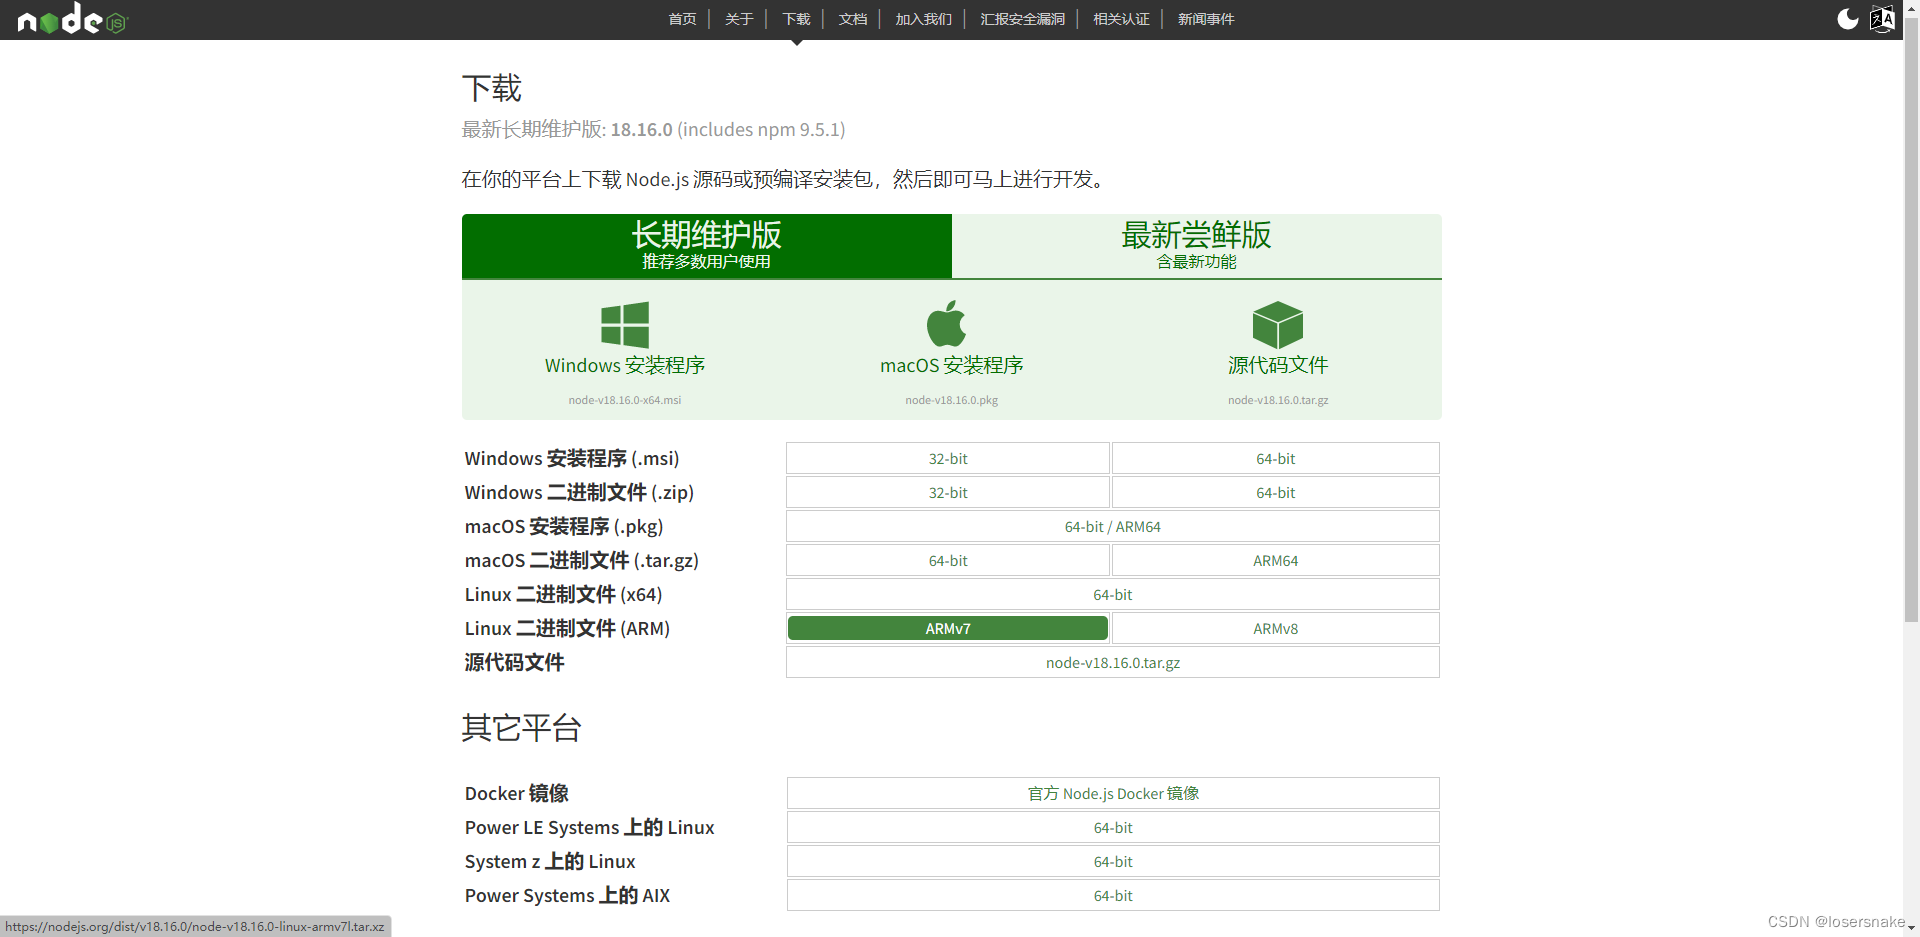Download Windows .msi 32-bit installer
The height and width of the screenshot is (937, 1920).
[x=948, y=458]
